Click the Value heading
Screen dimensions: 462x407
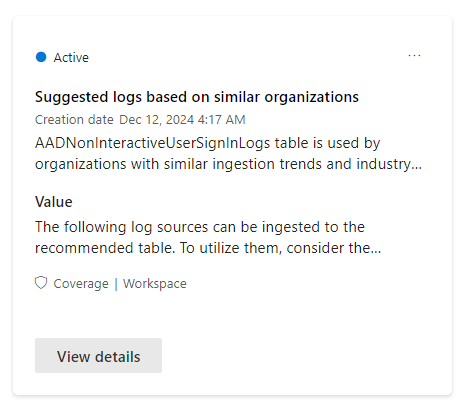54,202
